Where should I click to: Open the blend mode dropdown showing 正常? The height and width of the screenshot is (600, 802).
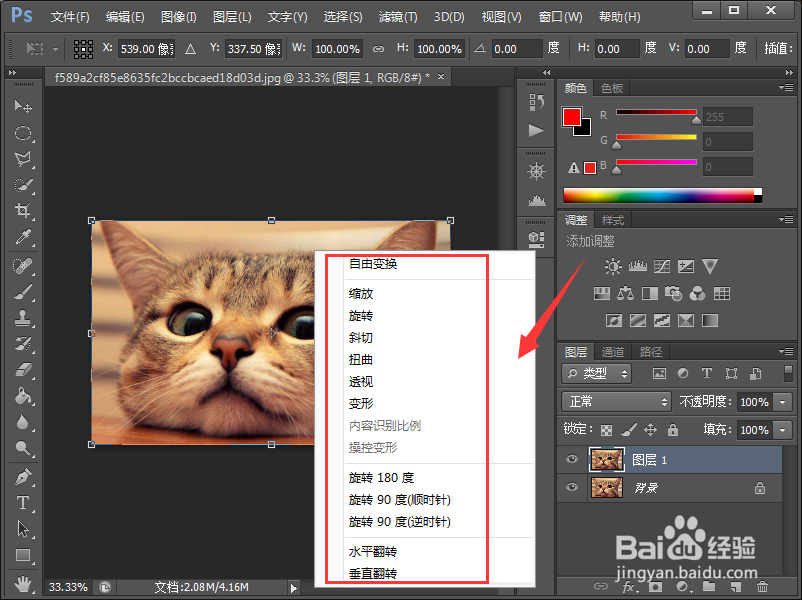pyautogui.click(x=615, y=402)
